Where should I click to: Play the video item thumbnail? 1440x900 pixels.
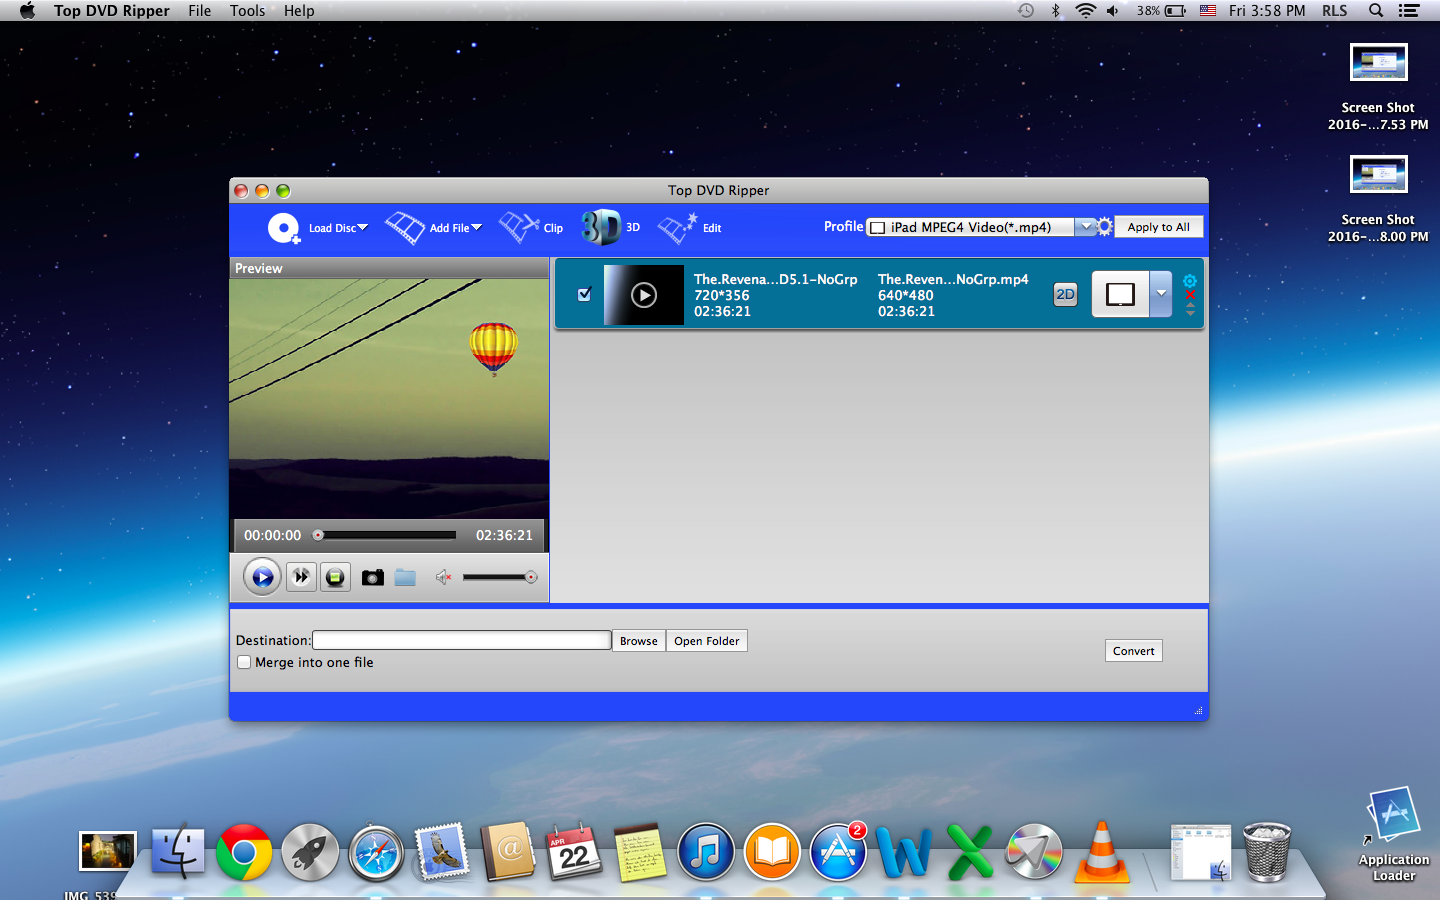(644, 295)
